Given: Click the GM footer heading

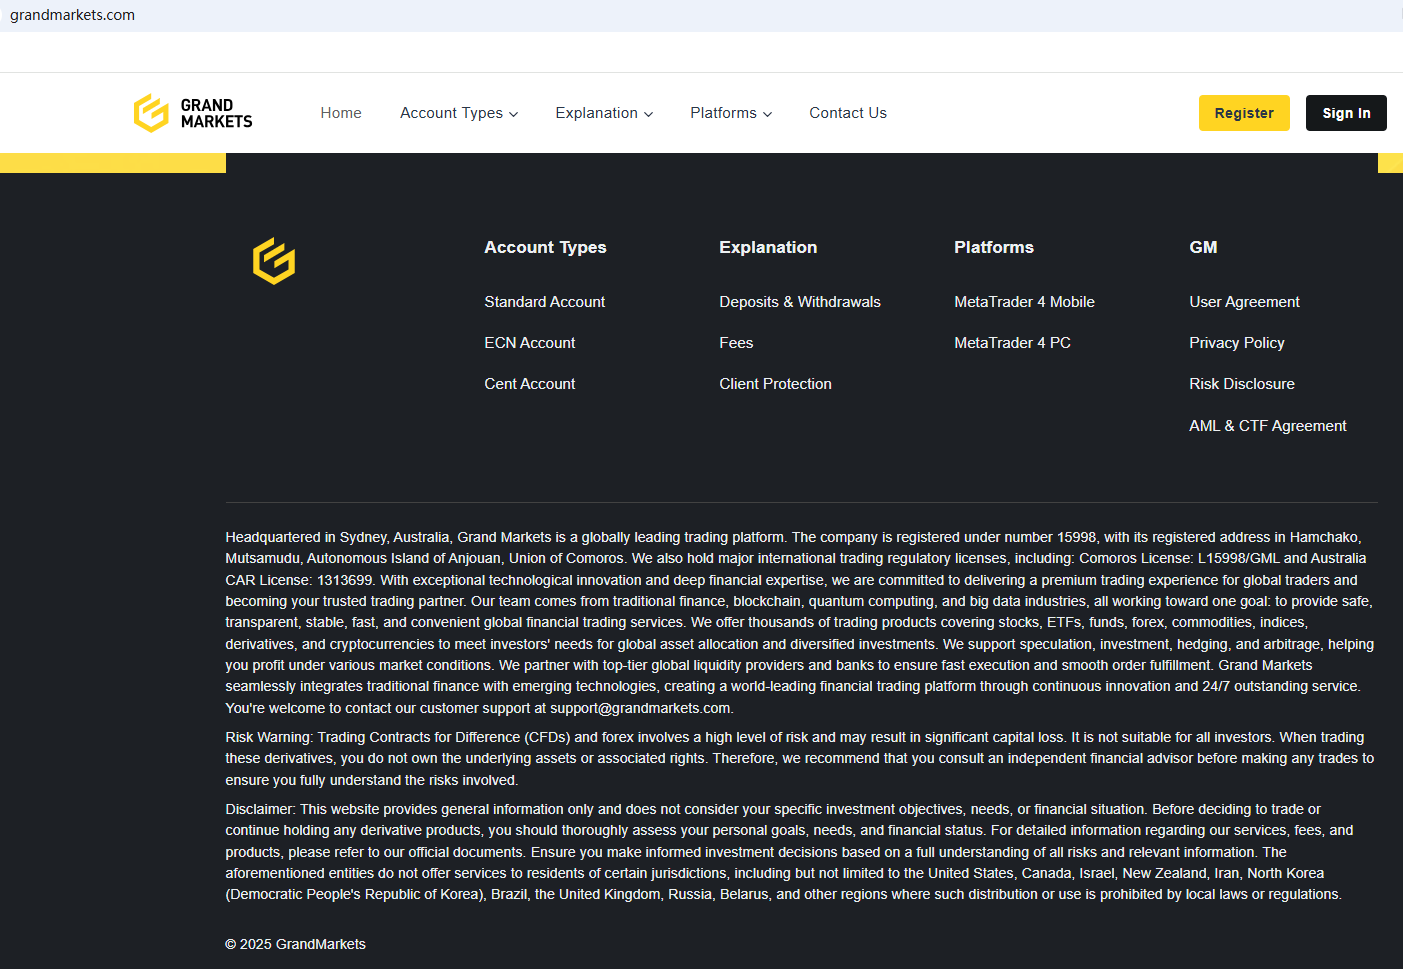Looking at the screenshot, I should tap(1203, 247).
